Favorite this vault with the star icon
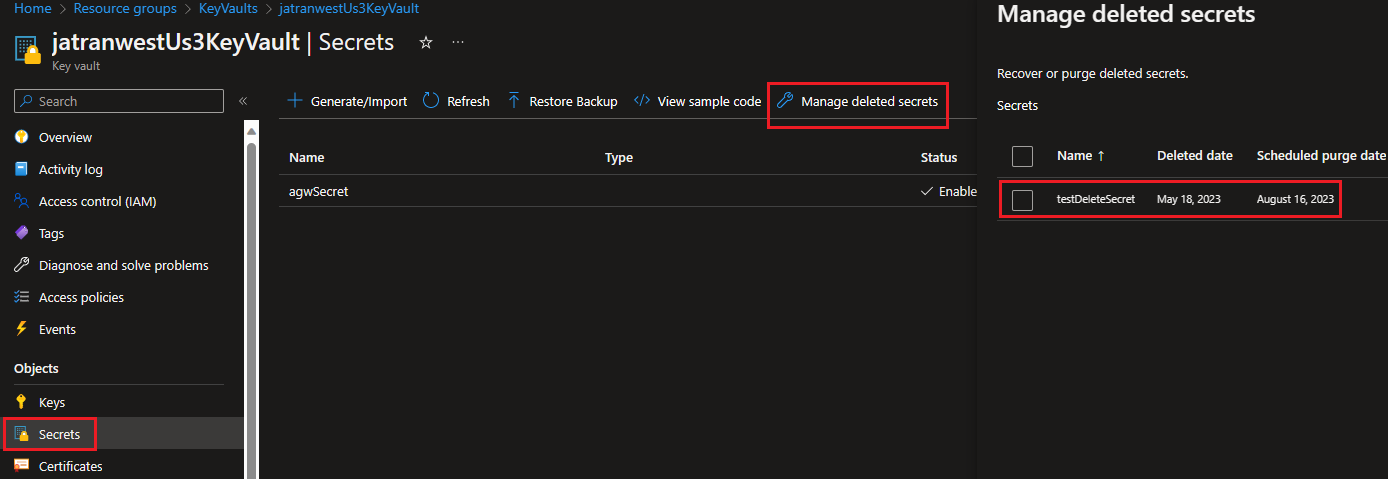This screenshot has width=1388, height=479. click(x=426, y=43)
